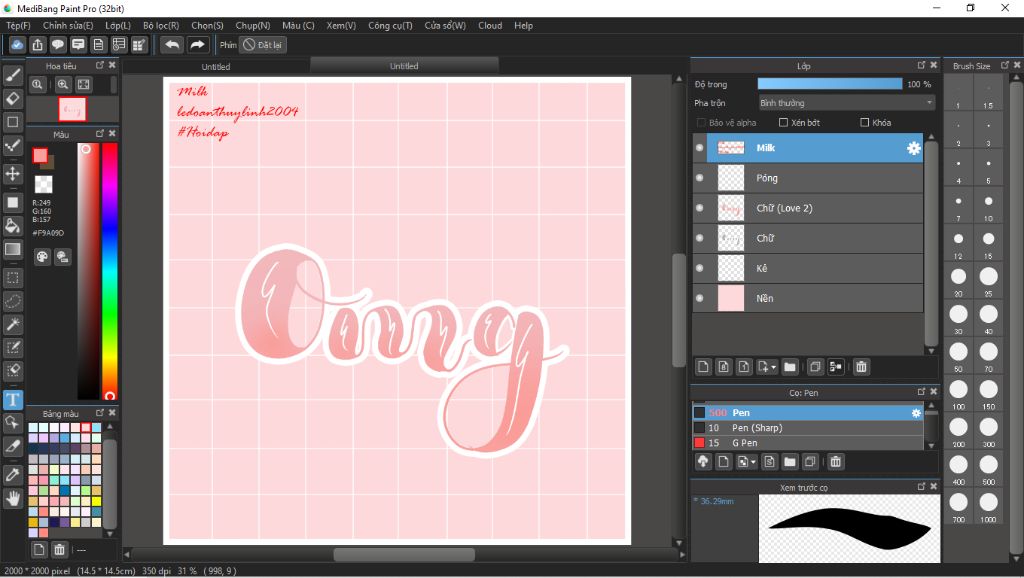The height and width of the screenshot is (578, 1024).
Task: Click the navigator canvas thumbnail
Action: [72, 109]
